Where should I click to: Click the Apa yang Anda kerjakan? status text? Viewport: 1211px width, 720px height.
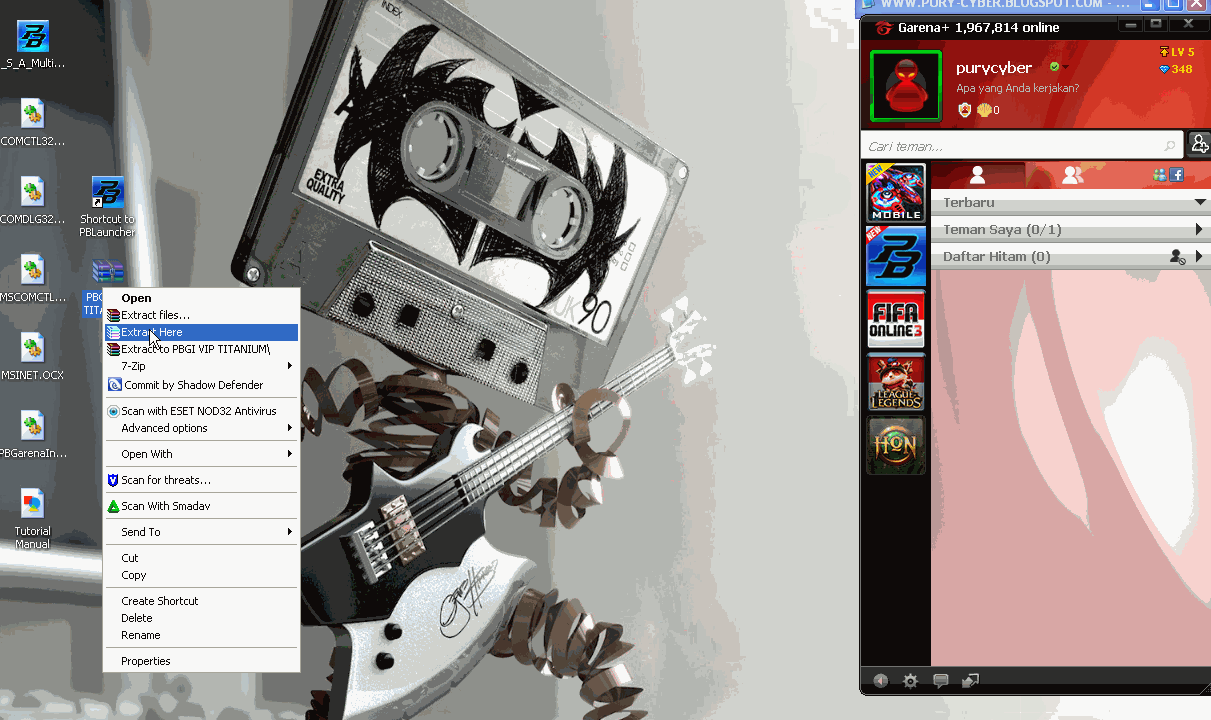(x=1017, y=88)
